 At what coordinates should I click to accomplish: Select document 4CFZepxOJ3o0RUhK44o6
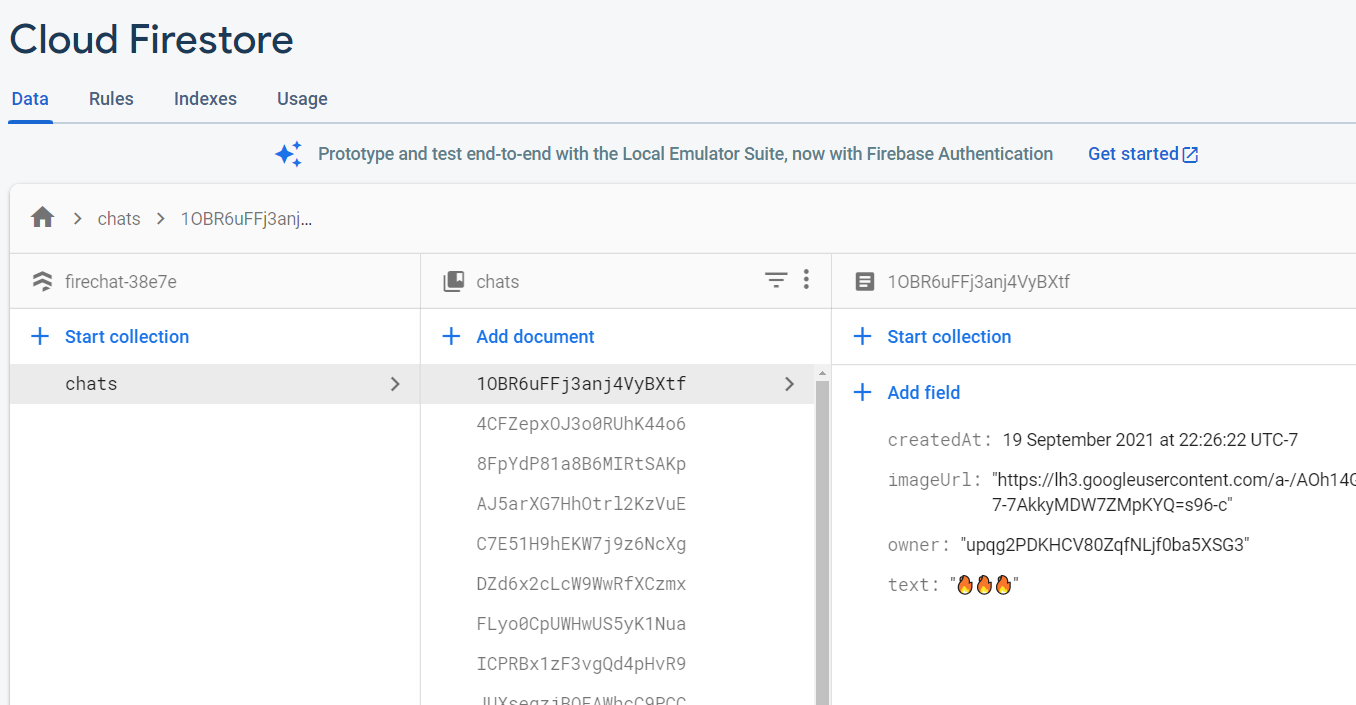click(x=580, y=423)
